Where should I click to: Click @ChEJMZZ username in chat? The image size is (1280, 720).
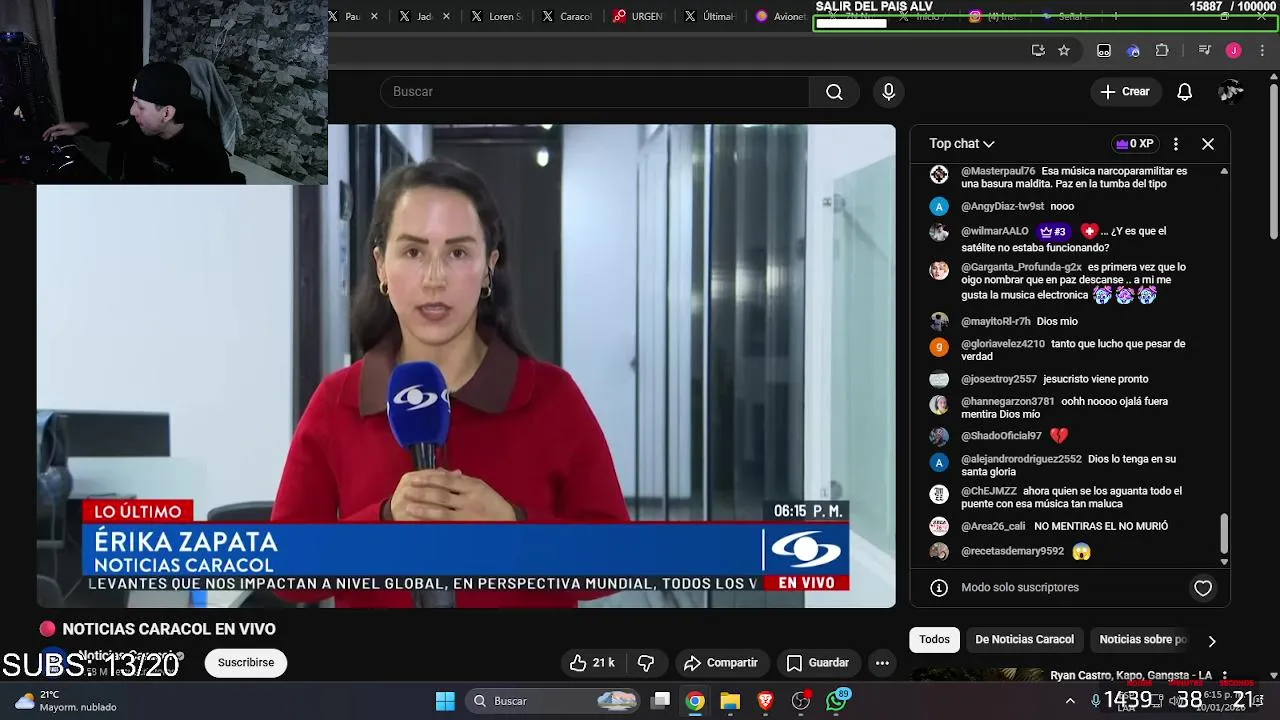click(x=989, y=491)
